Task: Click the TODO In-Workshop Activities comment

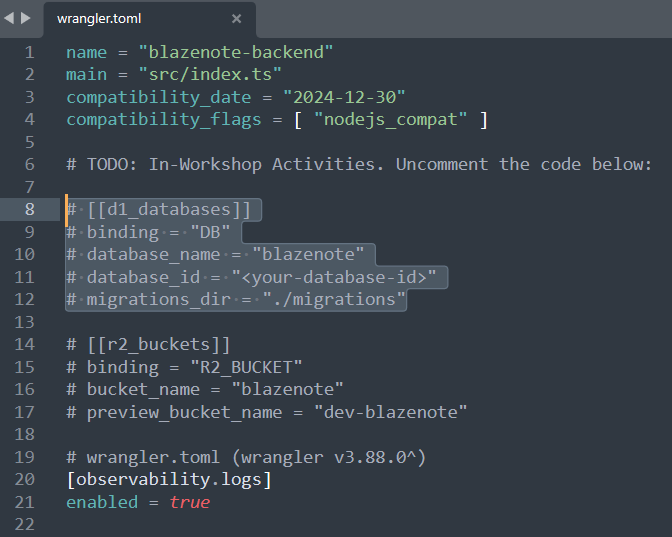Action: pyautogui.click(x=359, y=165)
